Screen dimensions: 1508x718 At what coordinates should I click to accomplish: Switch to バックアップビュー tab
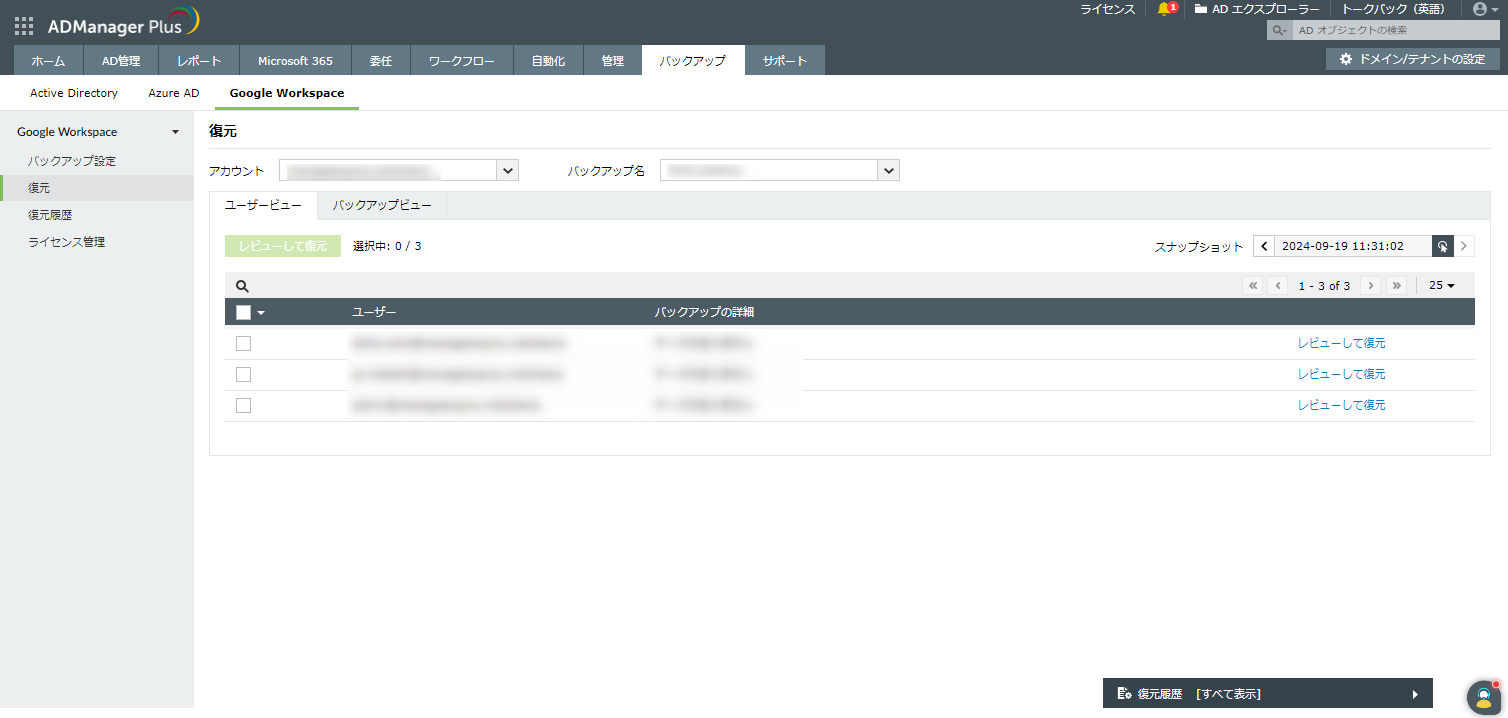point(382,205)
